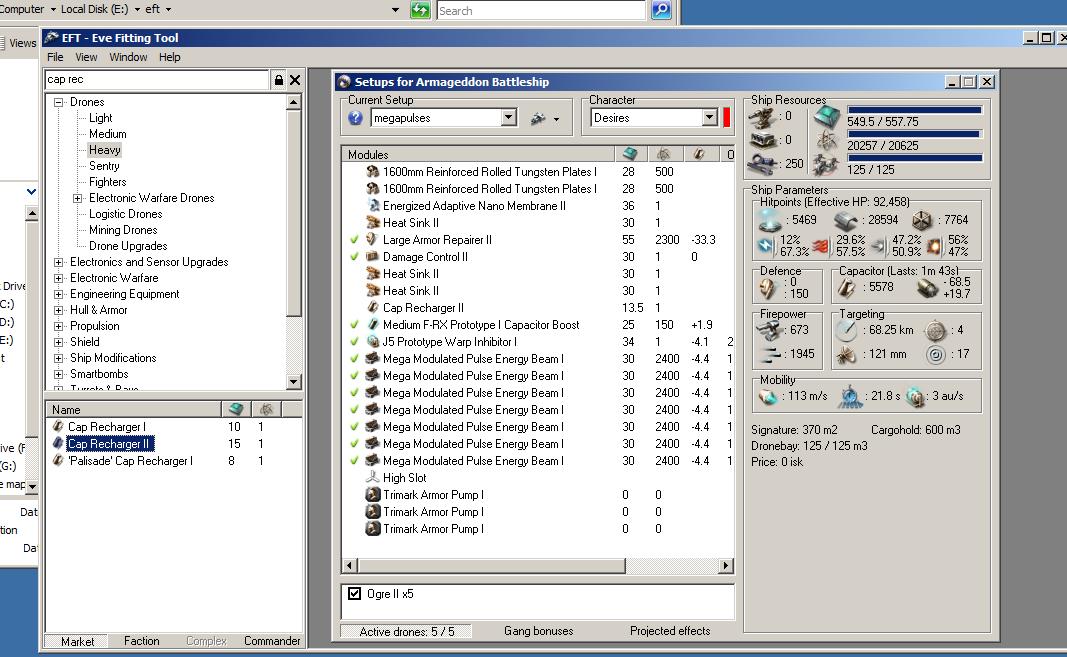Switch to the Market tab
The image size is (1067, 657).
[x=78, y=641]
